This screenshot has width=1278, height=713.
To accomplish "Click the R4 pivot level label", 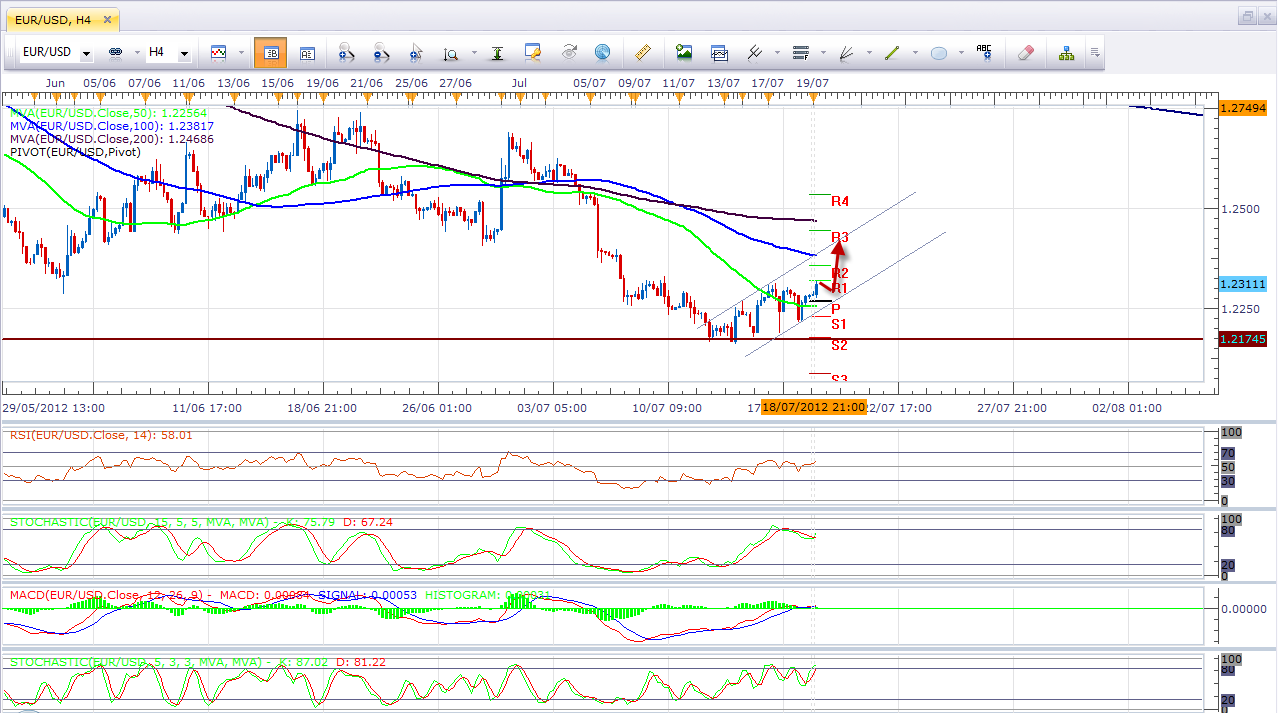I will 840,202.
